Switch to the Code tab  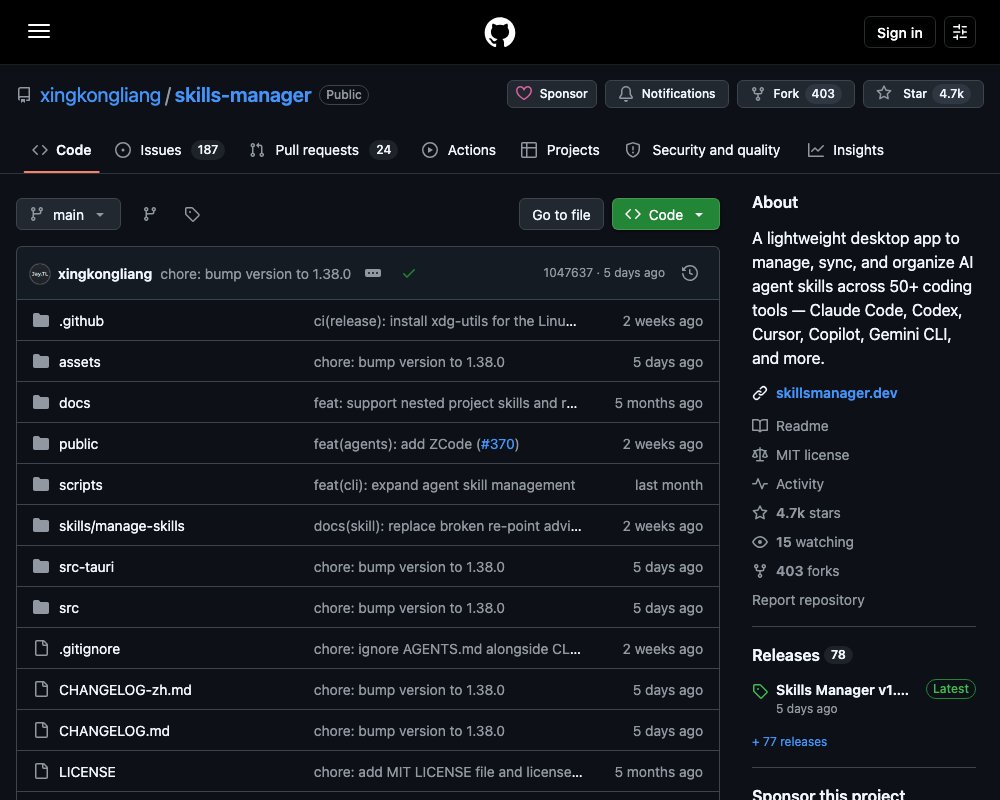tap(62, 150)
